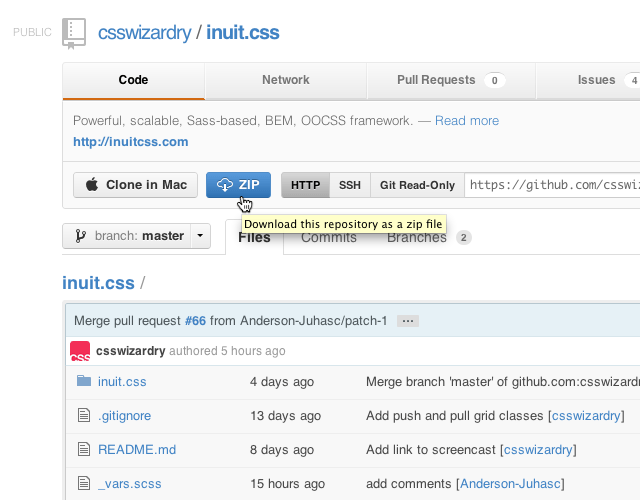This screenshot has height=500, width=640.
Task: Click '15 hours ago' timestamp
Action: [288, 484]
